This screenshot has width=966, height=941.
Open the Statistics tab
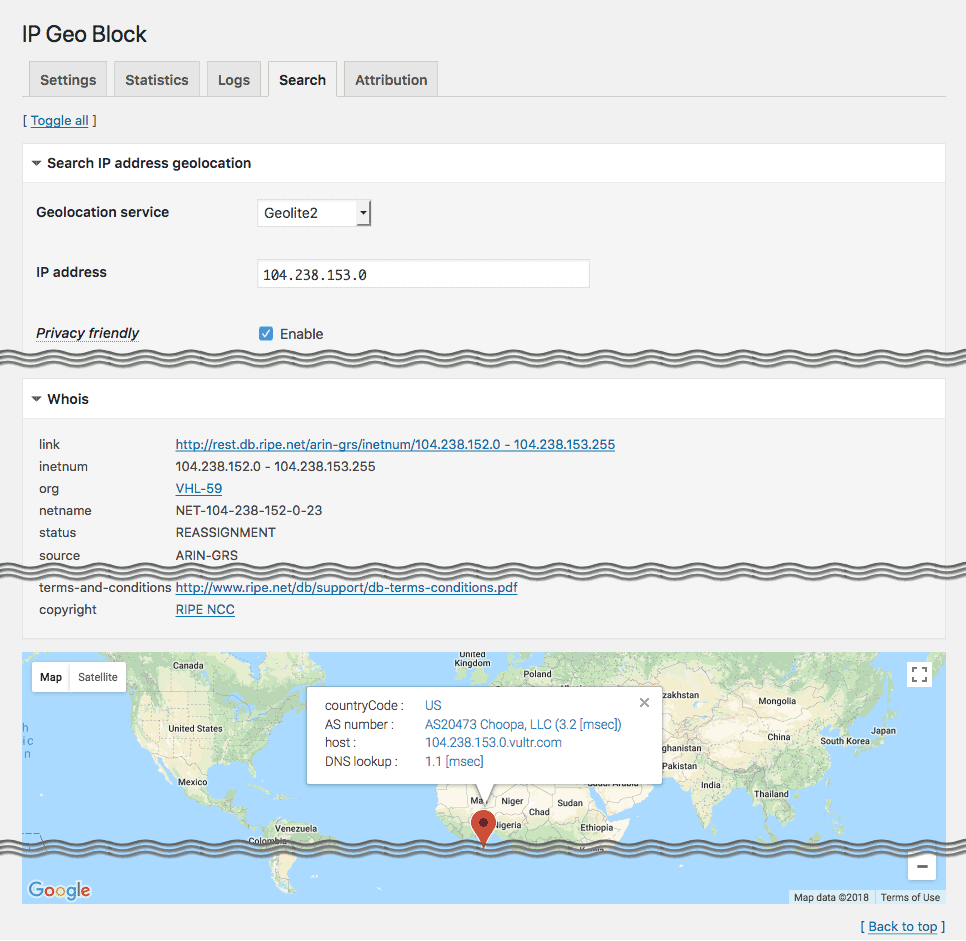(157, 80)
